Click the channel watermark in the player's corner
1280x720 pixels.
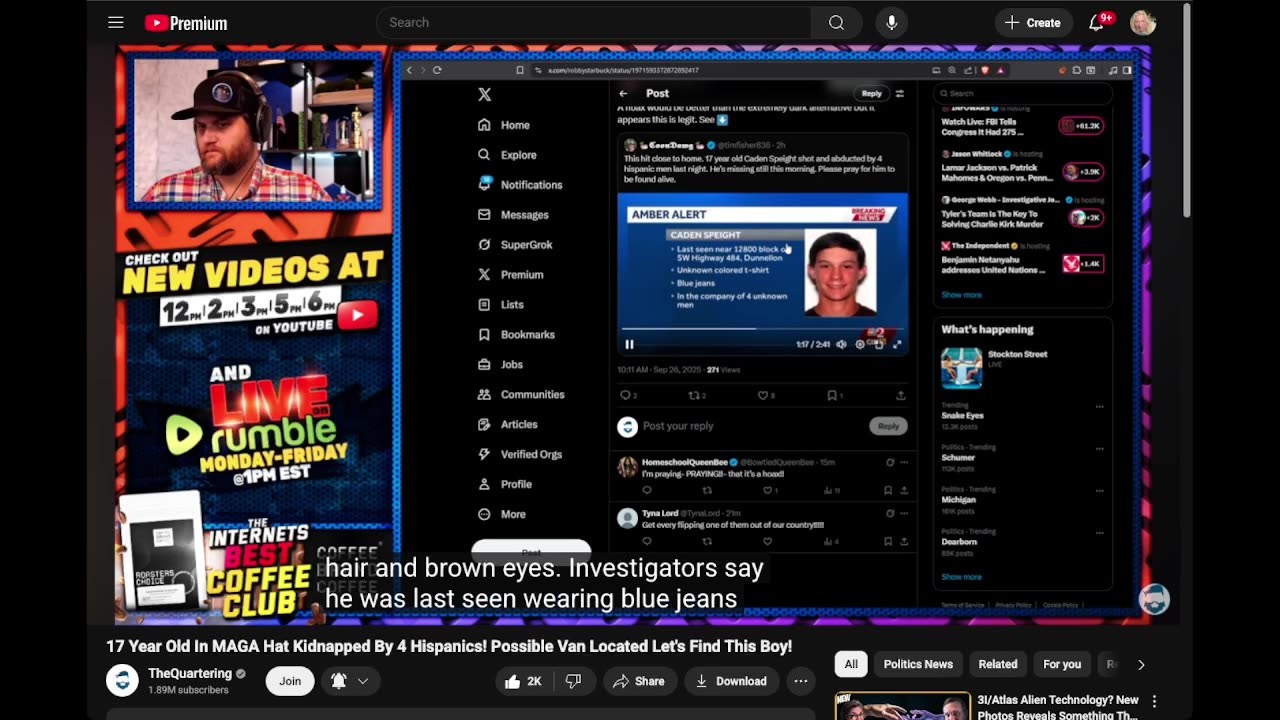click(x=1154, y=598)
